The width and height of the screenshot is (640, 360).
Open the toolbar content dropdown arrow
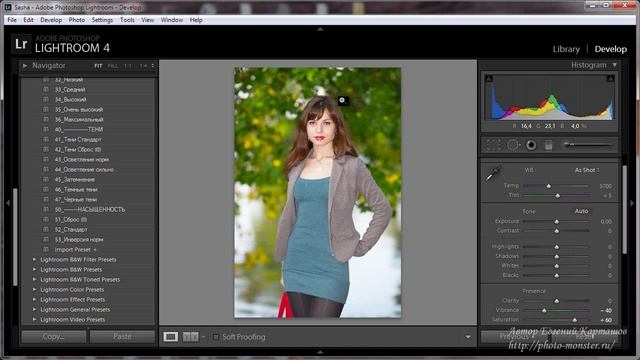pyautogui.click(x=468, y=337)
